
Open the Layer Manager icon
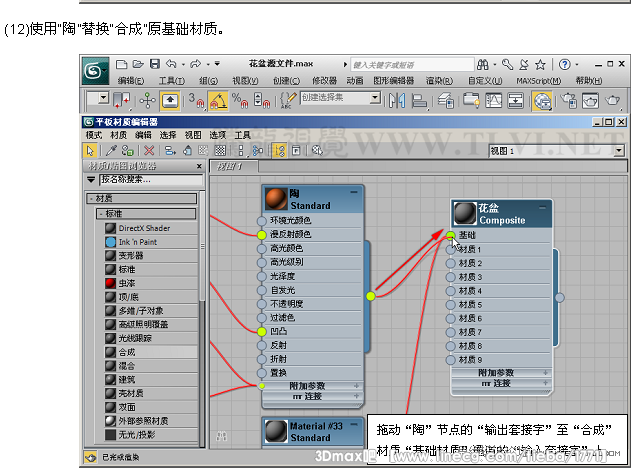446,101
